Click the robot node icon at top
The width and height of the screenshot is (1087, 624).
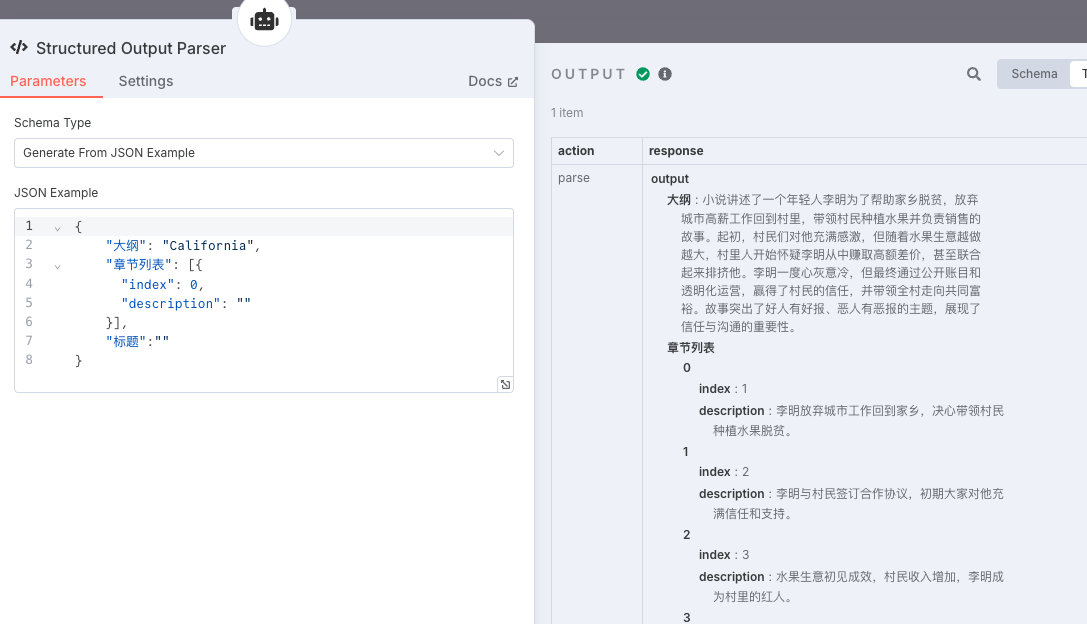pos(264,20)
